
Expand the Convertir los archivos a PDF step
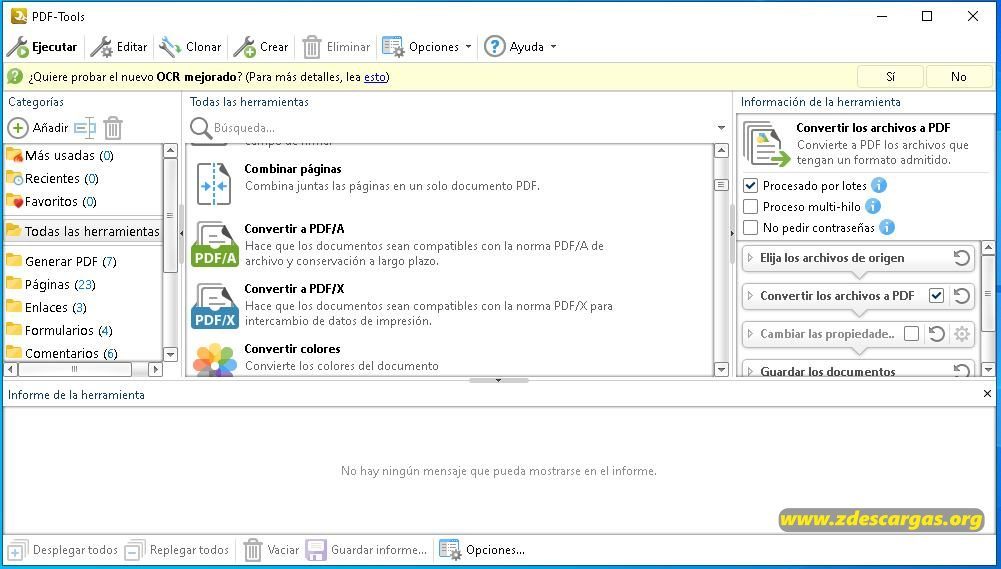(750, 296)
